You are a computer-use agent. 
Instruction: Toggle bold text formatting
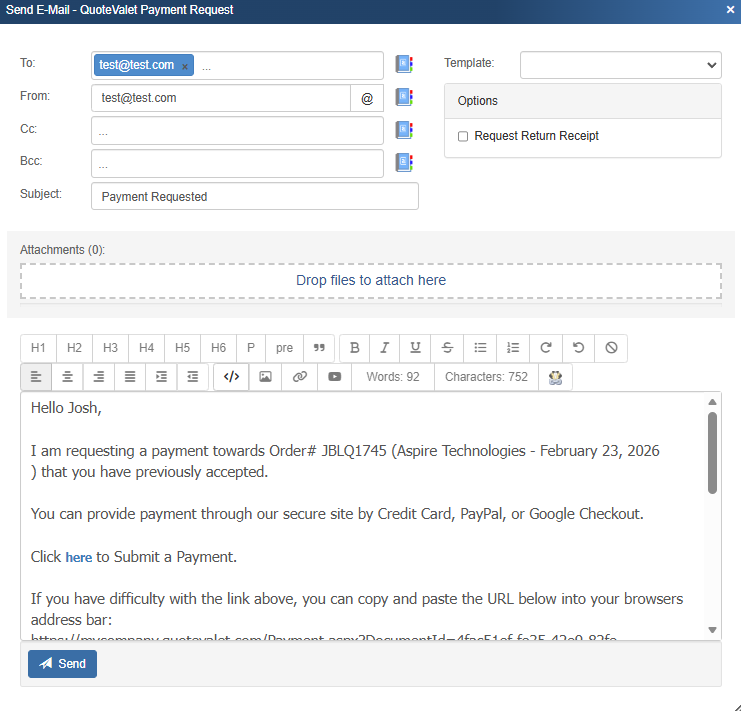click(355, 348)
